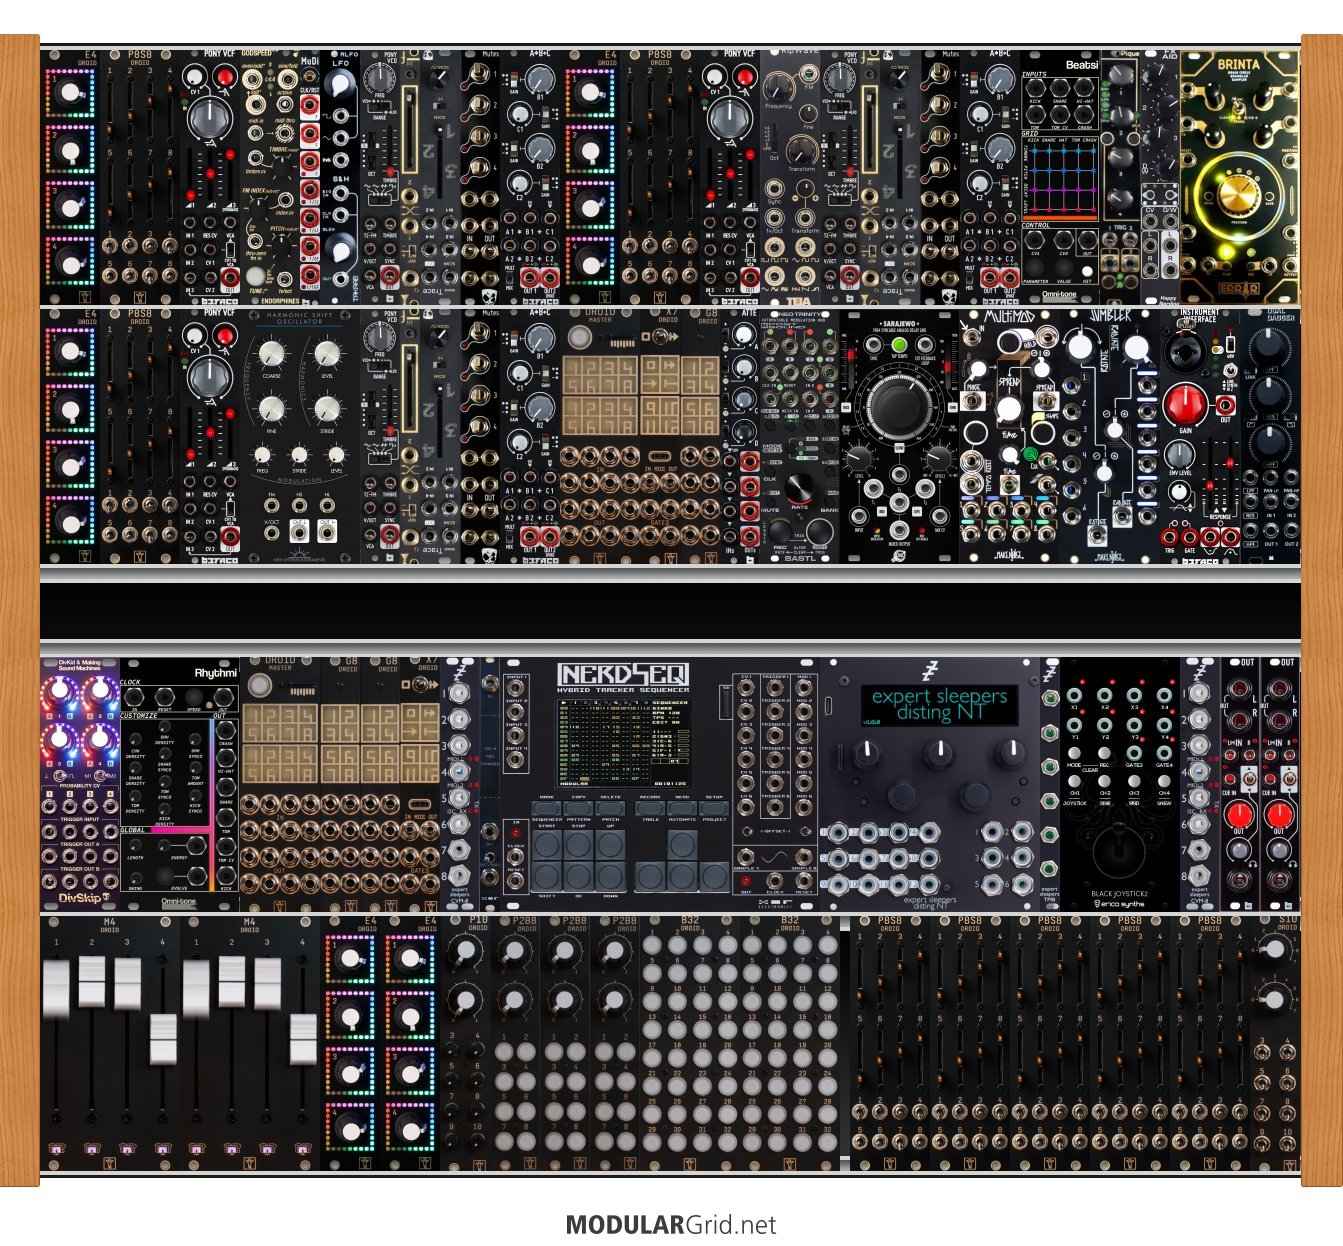
Task: Click the large gold knob on BRINTA
Action: 1238,195
